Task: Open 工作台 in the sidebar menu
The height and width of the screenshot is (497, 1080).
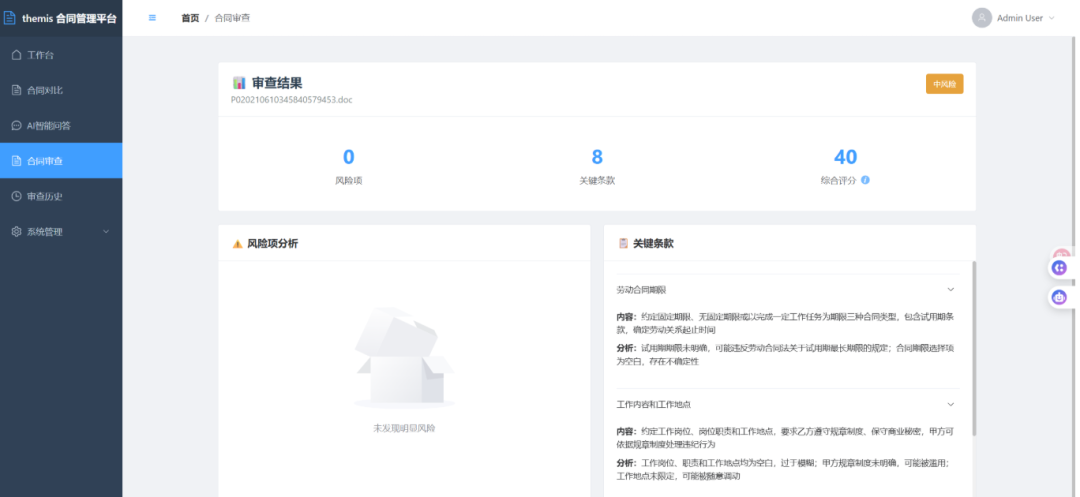Action: (x=61, y=55)
